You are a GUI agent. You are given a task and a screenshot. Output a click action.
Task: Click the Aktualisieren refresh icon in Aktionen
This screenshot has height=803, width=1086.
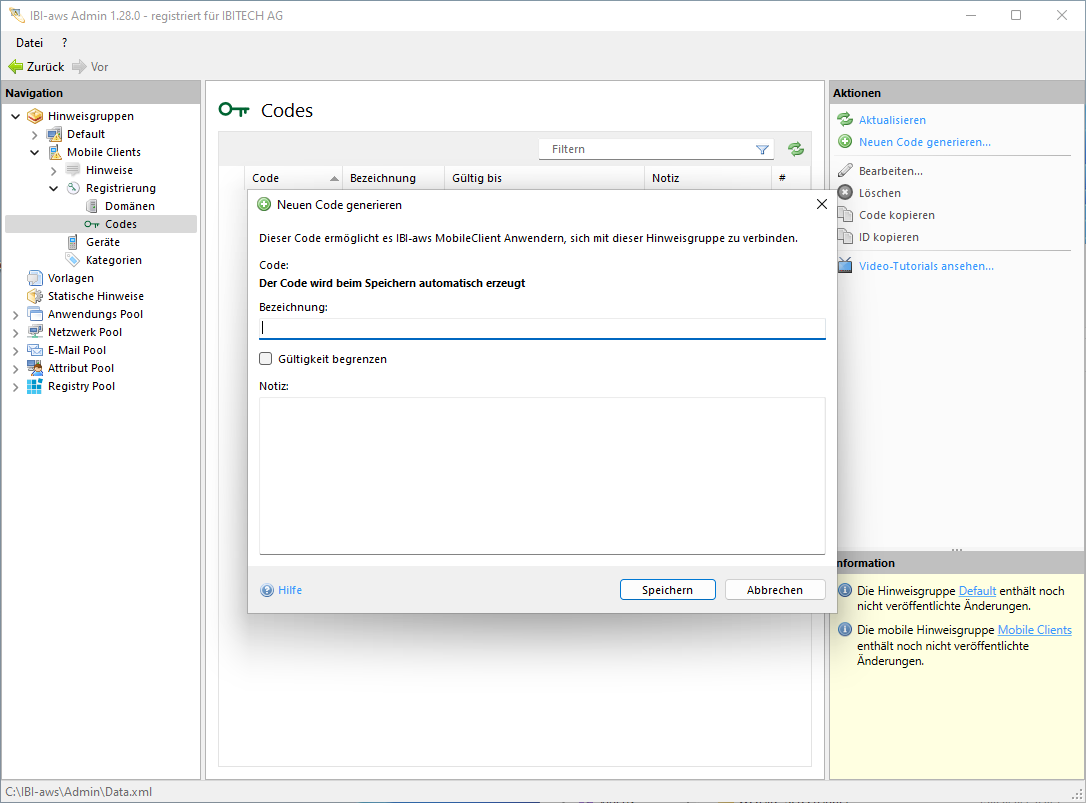[x=845, y=120]
